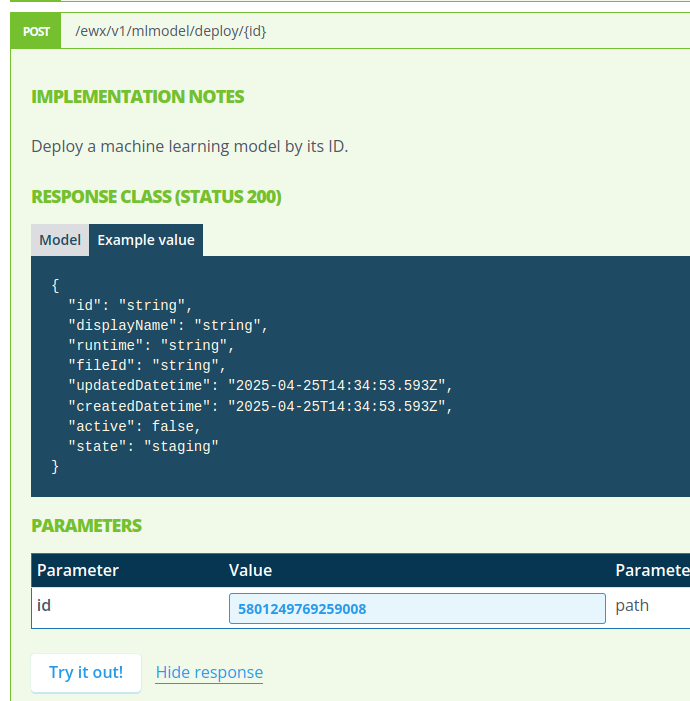Click the "state": "staging" JSON line
Screen dimensions: 690x701
coord(143,446)
